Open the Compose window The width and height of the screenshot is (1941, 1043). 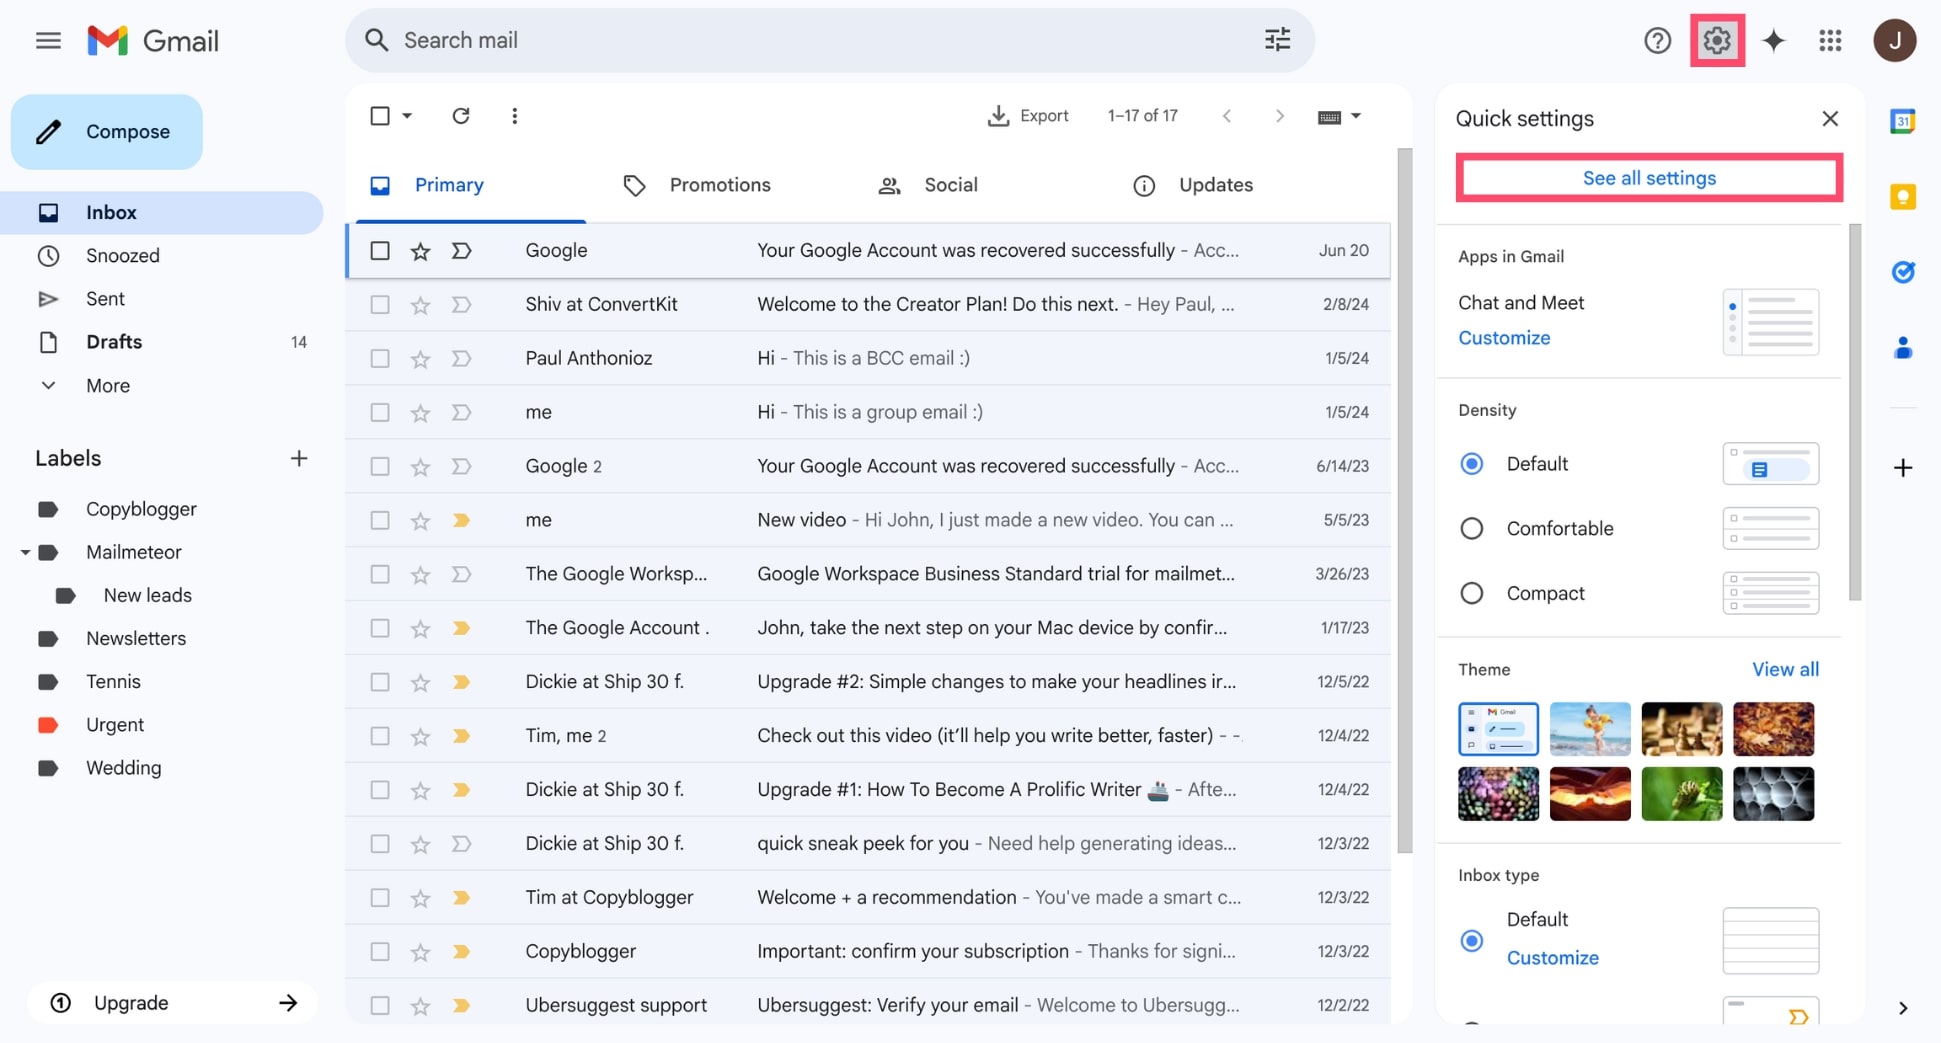tap(106, 131)
